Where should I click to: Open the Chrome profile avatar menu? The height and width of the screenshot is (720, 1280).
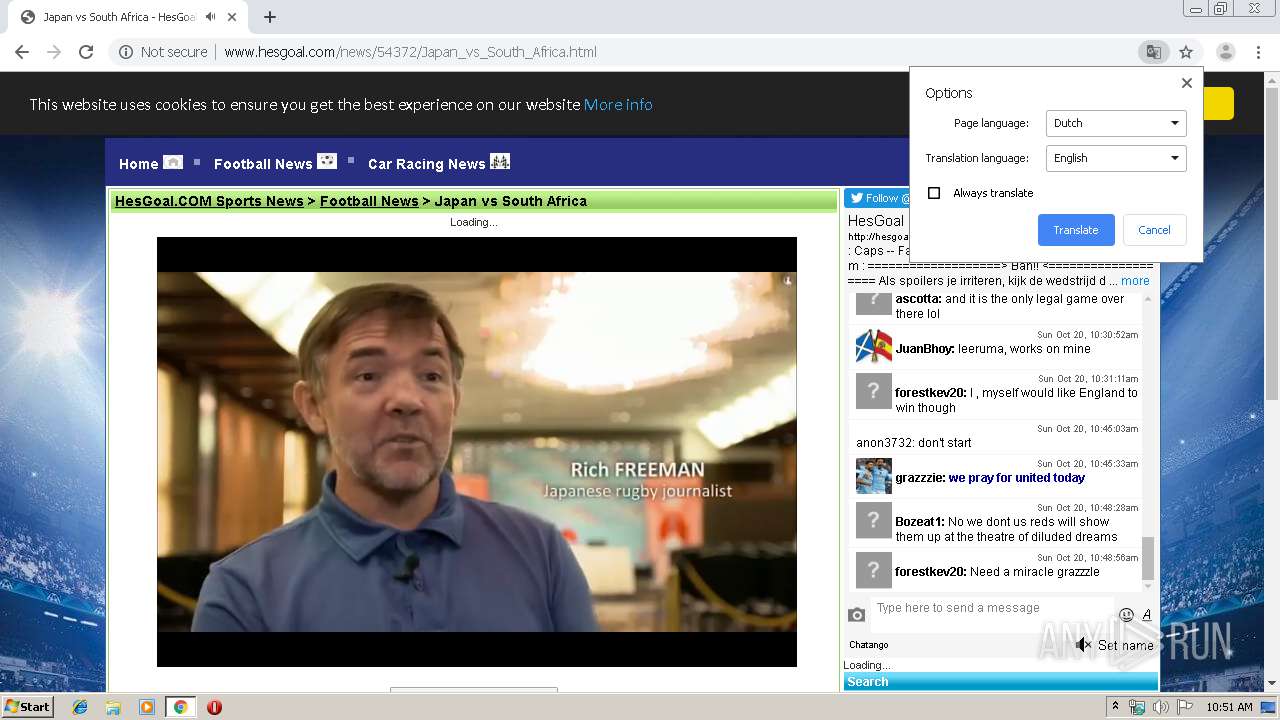[x=1225, y=52]
